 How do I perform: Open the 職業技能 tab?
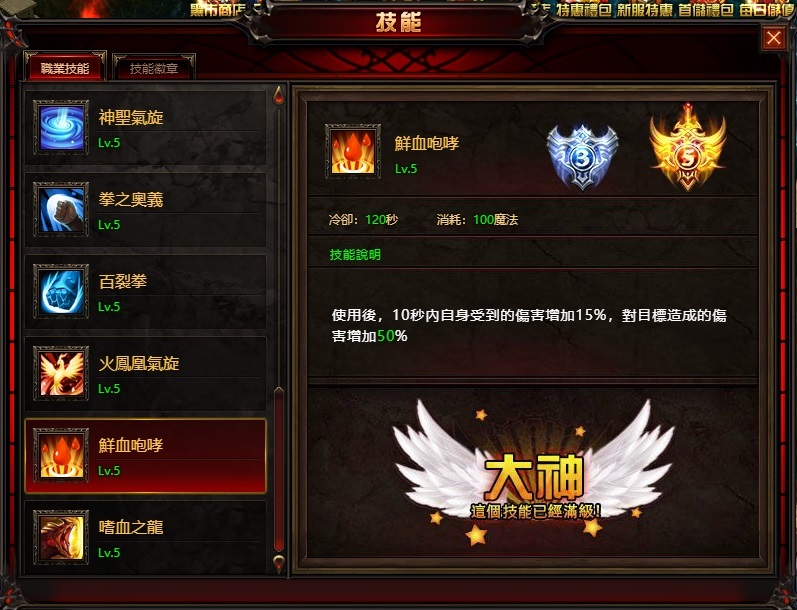tap(65, 68)
